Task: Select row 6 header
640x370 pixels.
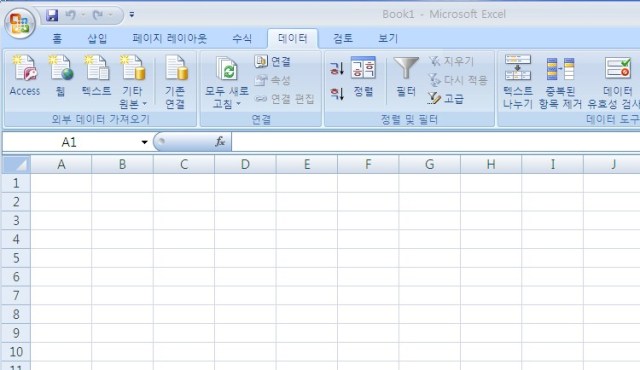Action: [16, 277]
